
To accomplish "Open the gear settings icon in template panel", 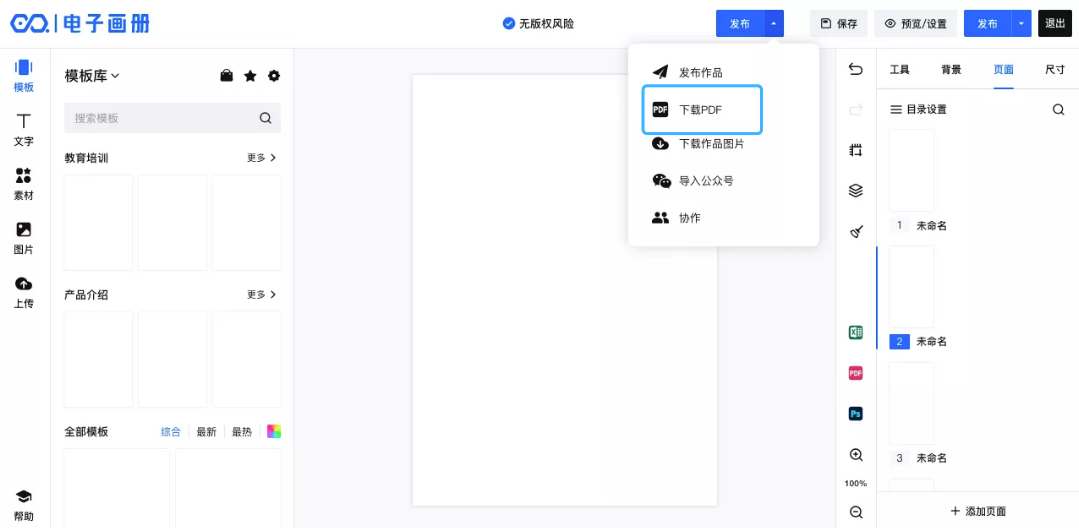I will pyautogui.click(x=274, y=76).
